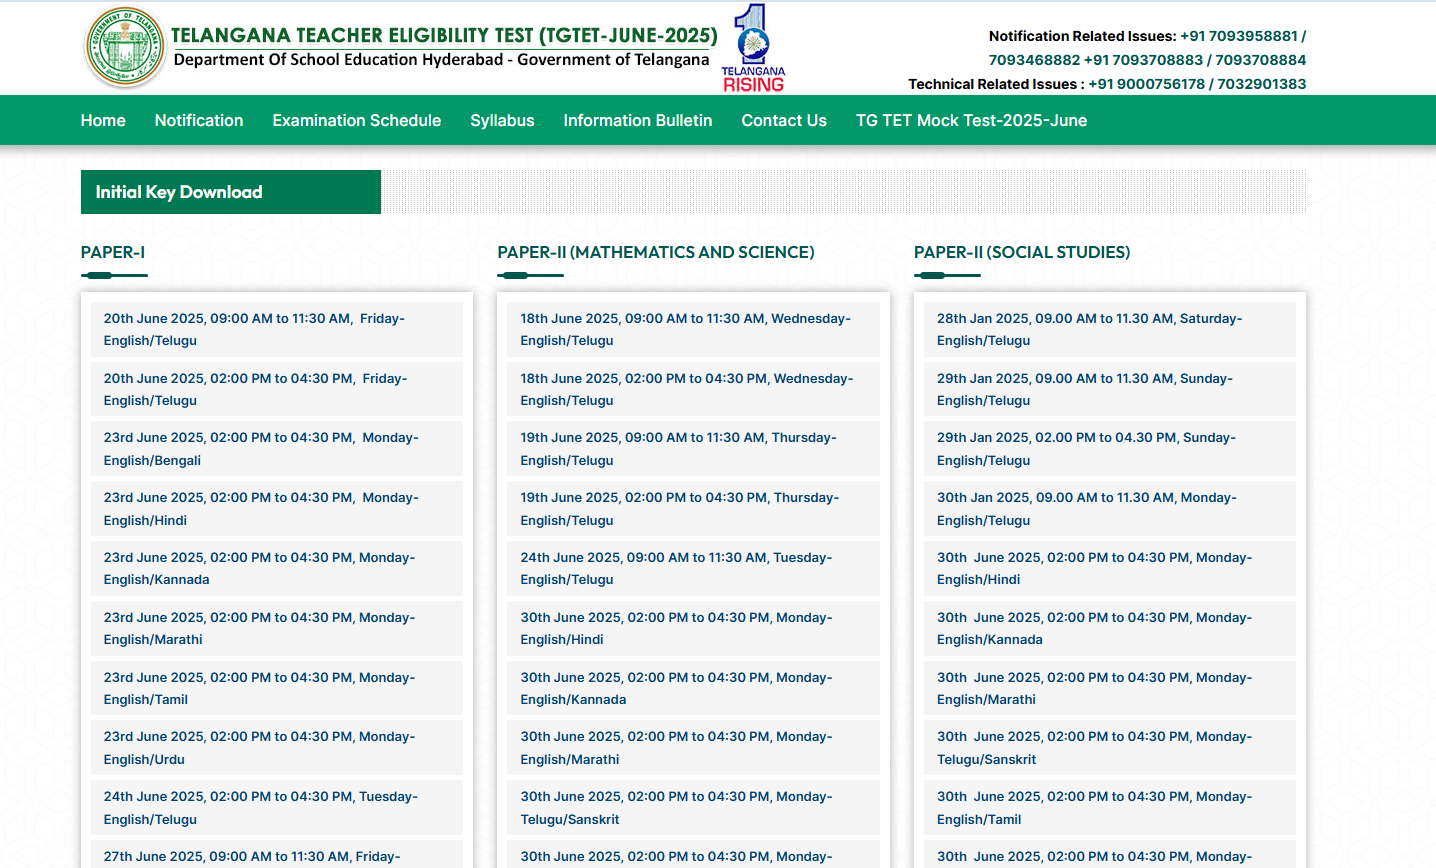Screen dimensions: 1436x868
Task: Open Paper-I 24th June Tuesday English/Telugu key
Action: point(277,808)
